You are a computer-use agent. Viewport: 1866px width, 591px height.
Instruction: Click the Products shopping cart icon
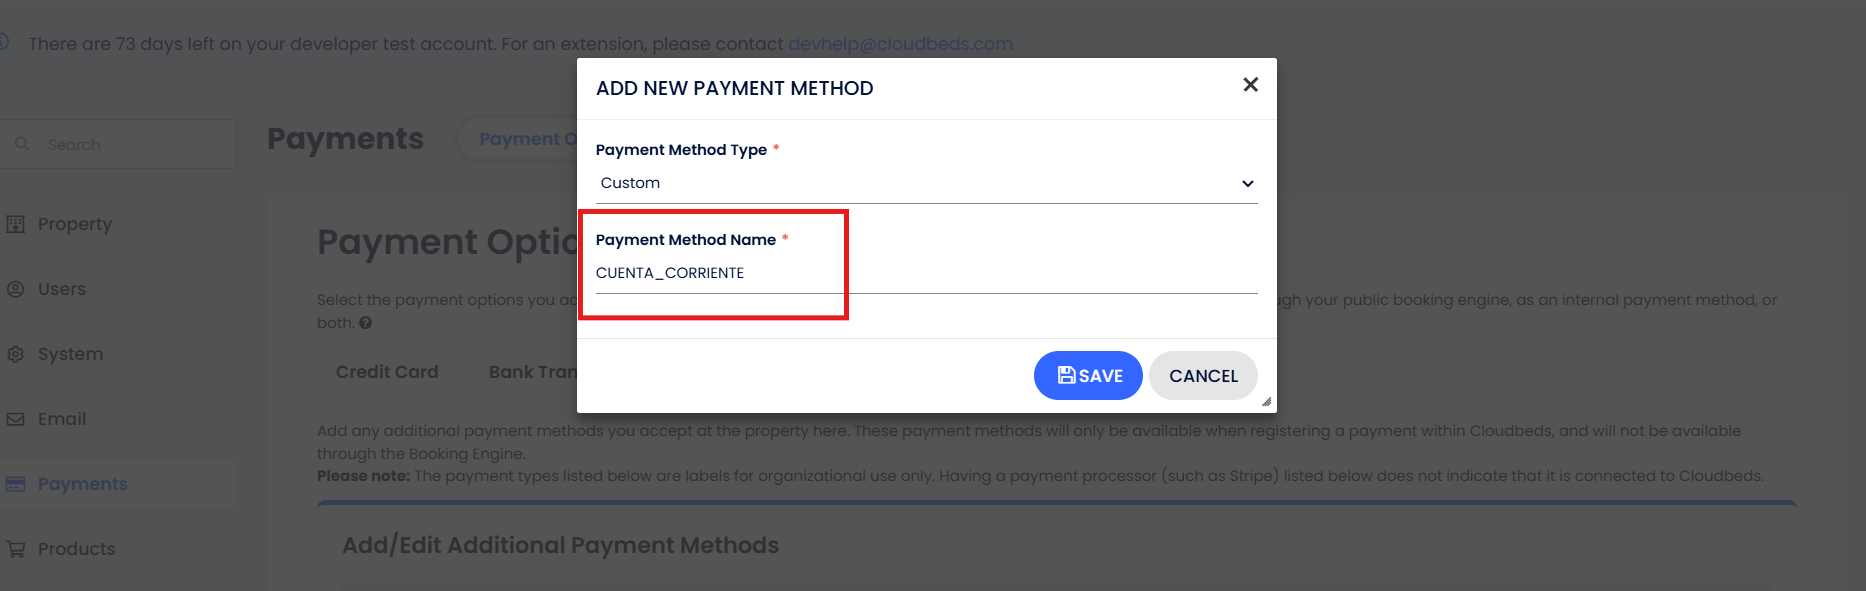click(16, 549)
